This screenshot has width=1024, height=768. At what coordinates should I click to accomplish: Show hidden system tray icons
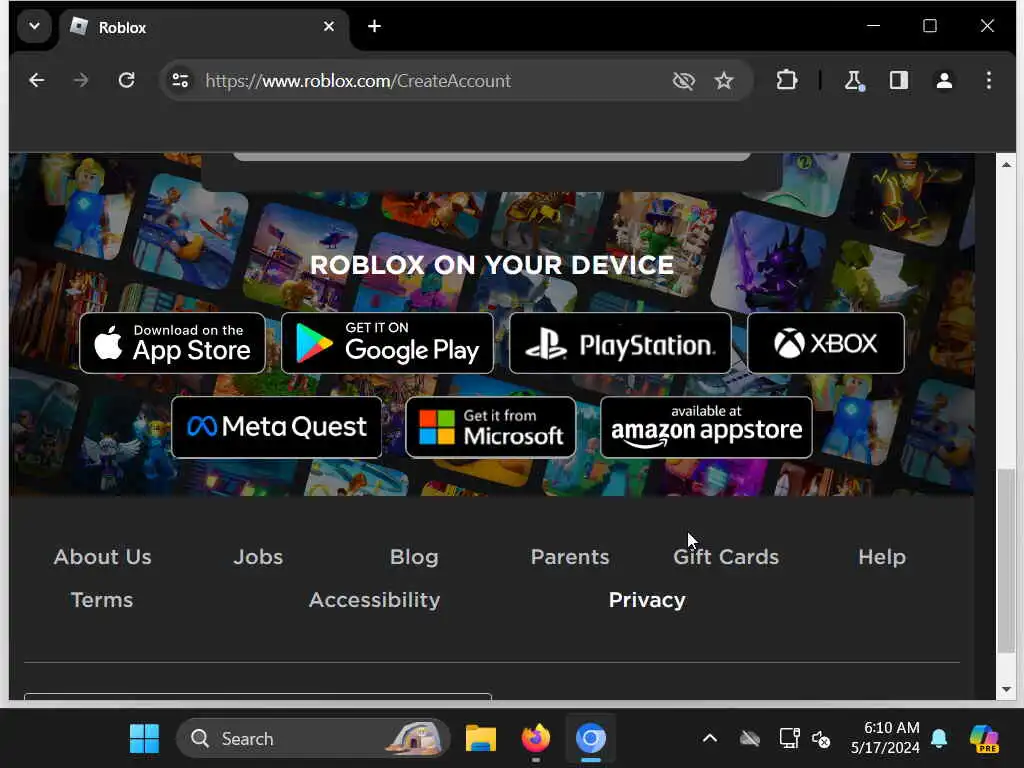click(x=710, y=739)
